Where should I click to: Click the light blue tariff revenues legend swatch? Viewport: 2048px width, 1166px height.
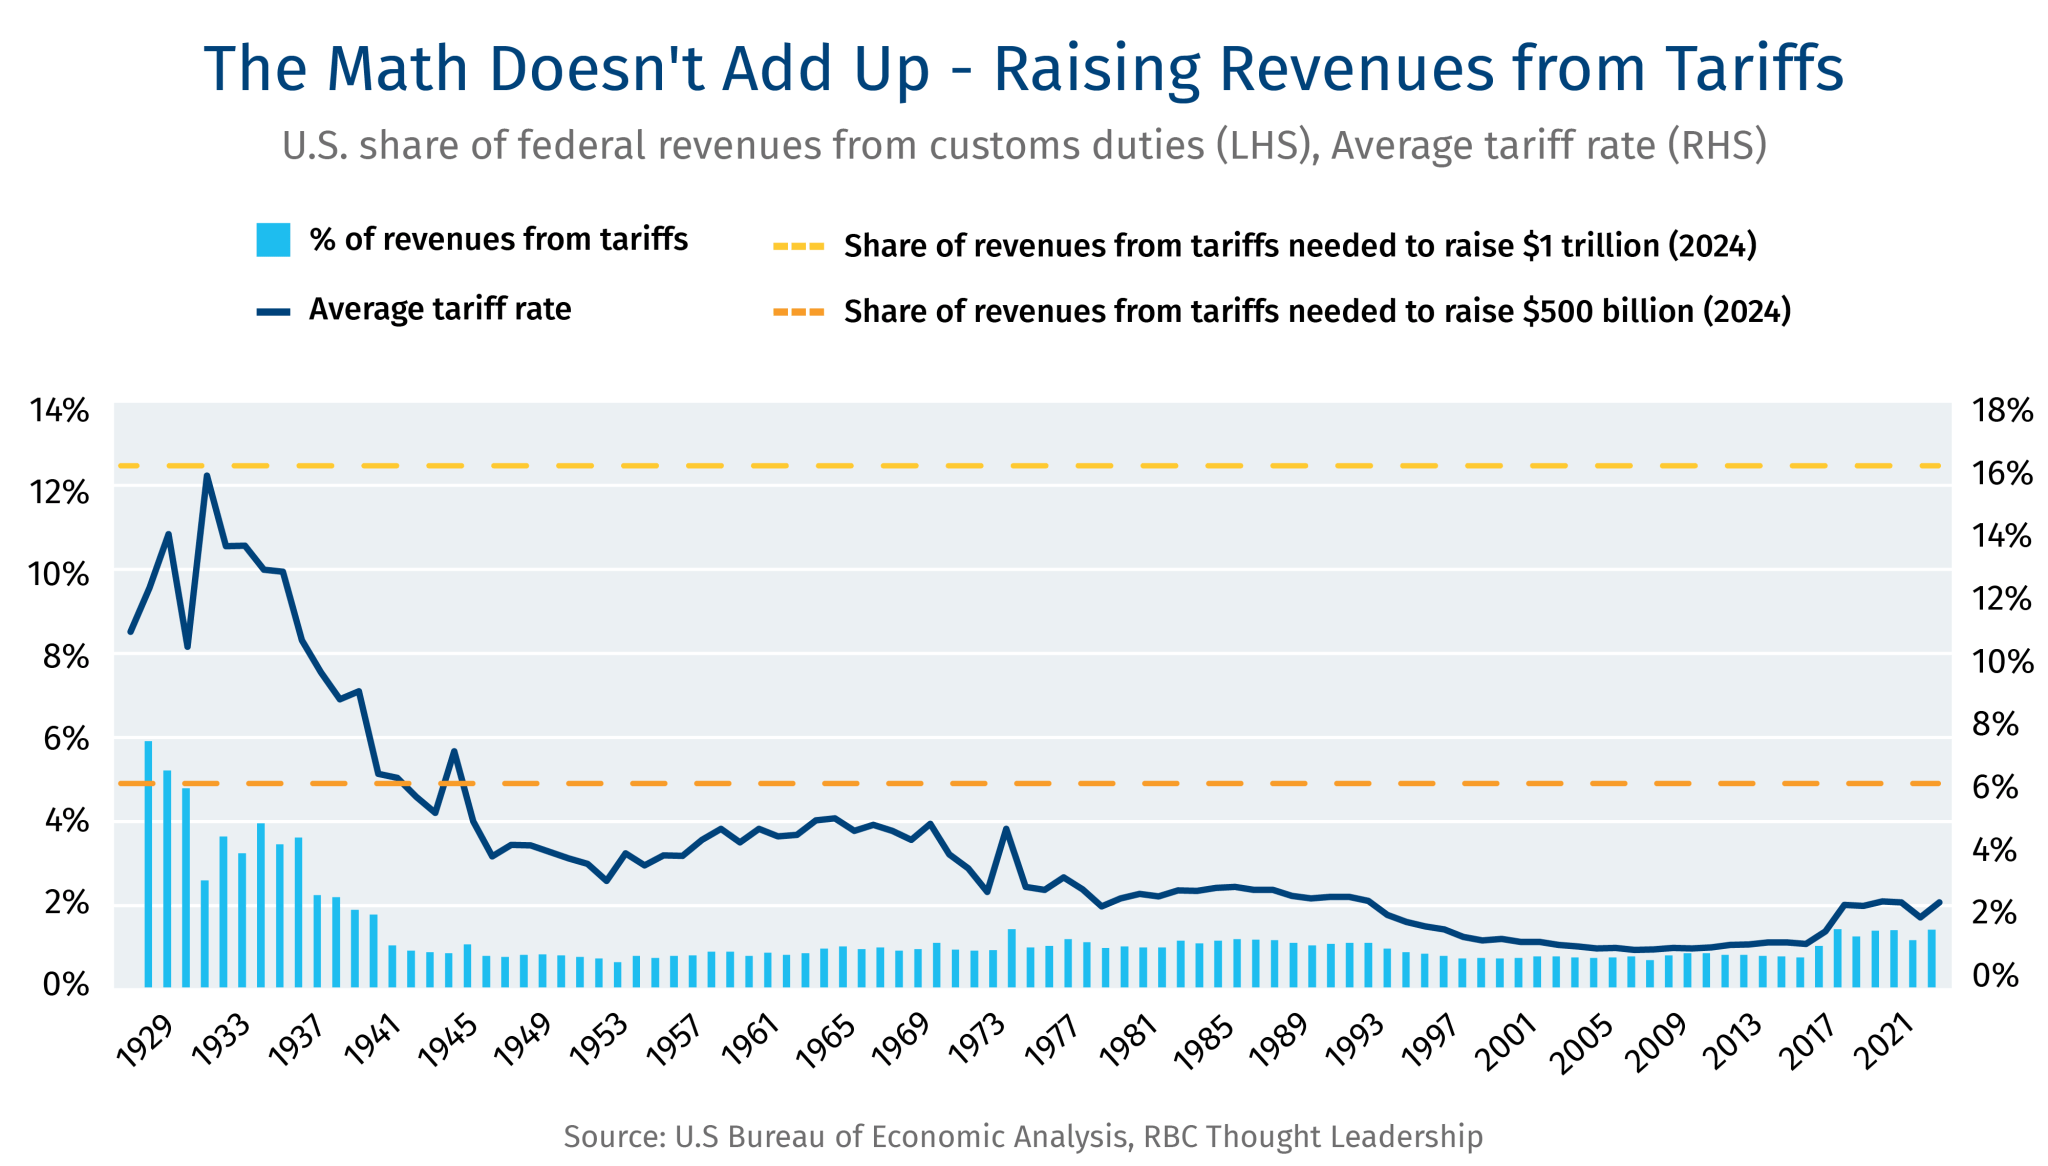[273, 240]
